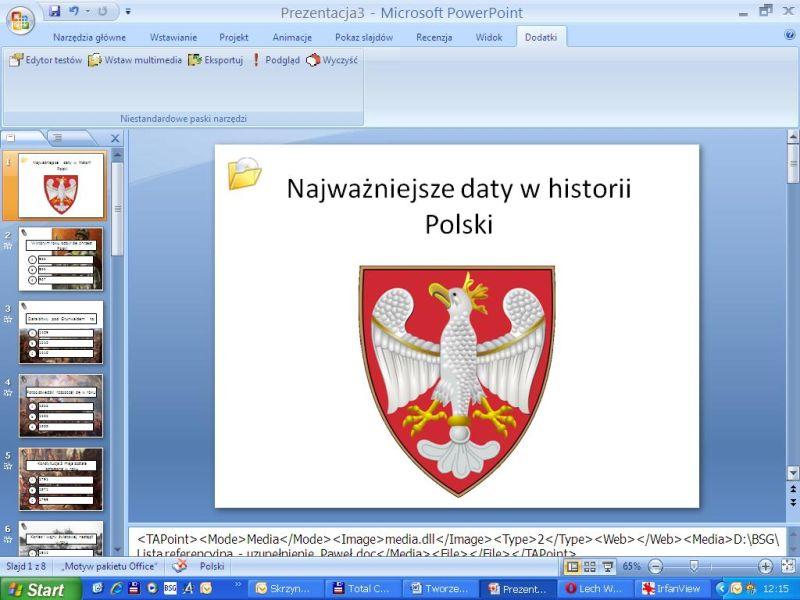Select slide 4 thumbnail
The width and height of the screenshot is (800, 600).
tap(61, 406)
